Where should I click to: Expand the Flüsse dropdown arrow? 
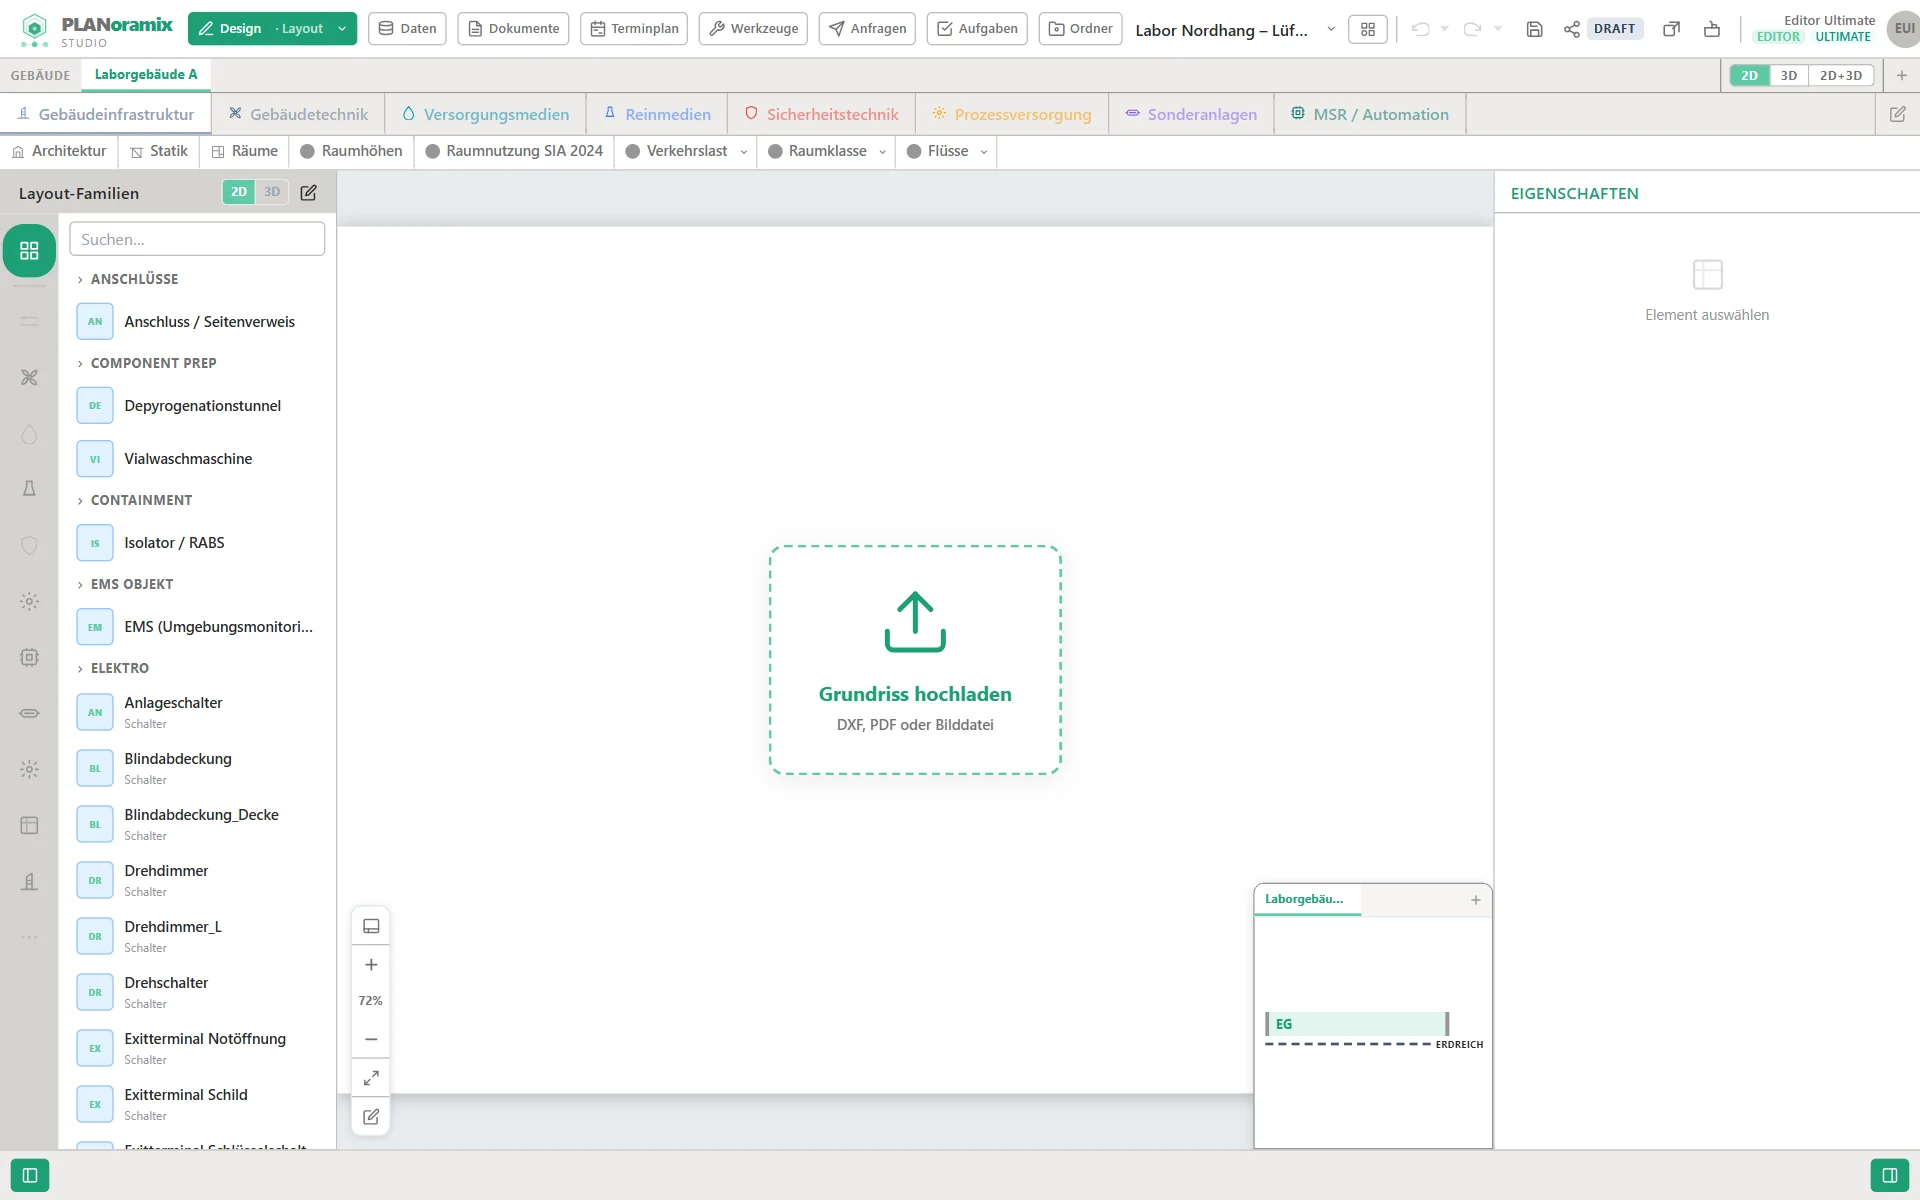(984, 152)
